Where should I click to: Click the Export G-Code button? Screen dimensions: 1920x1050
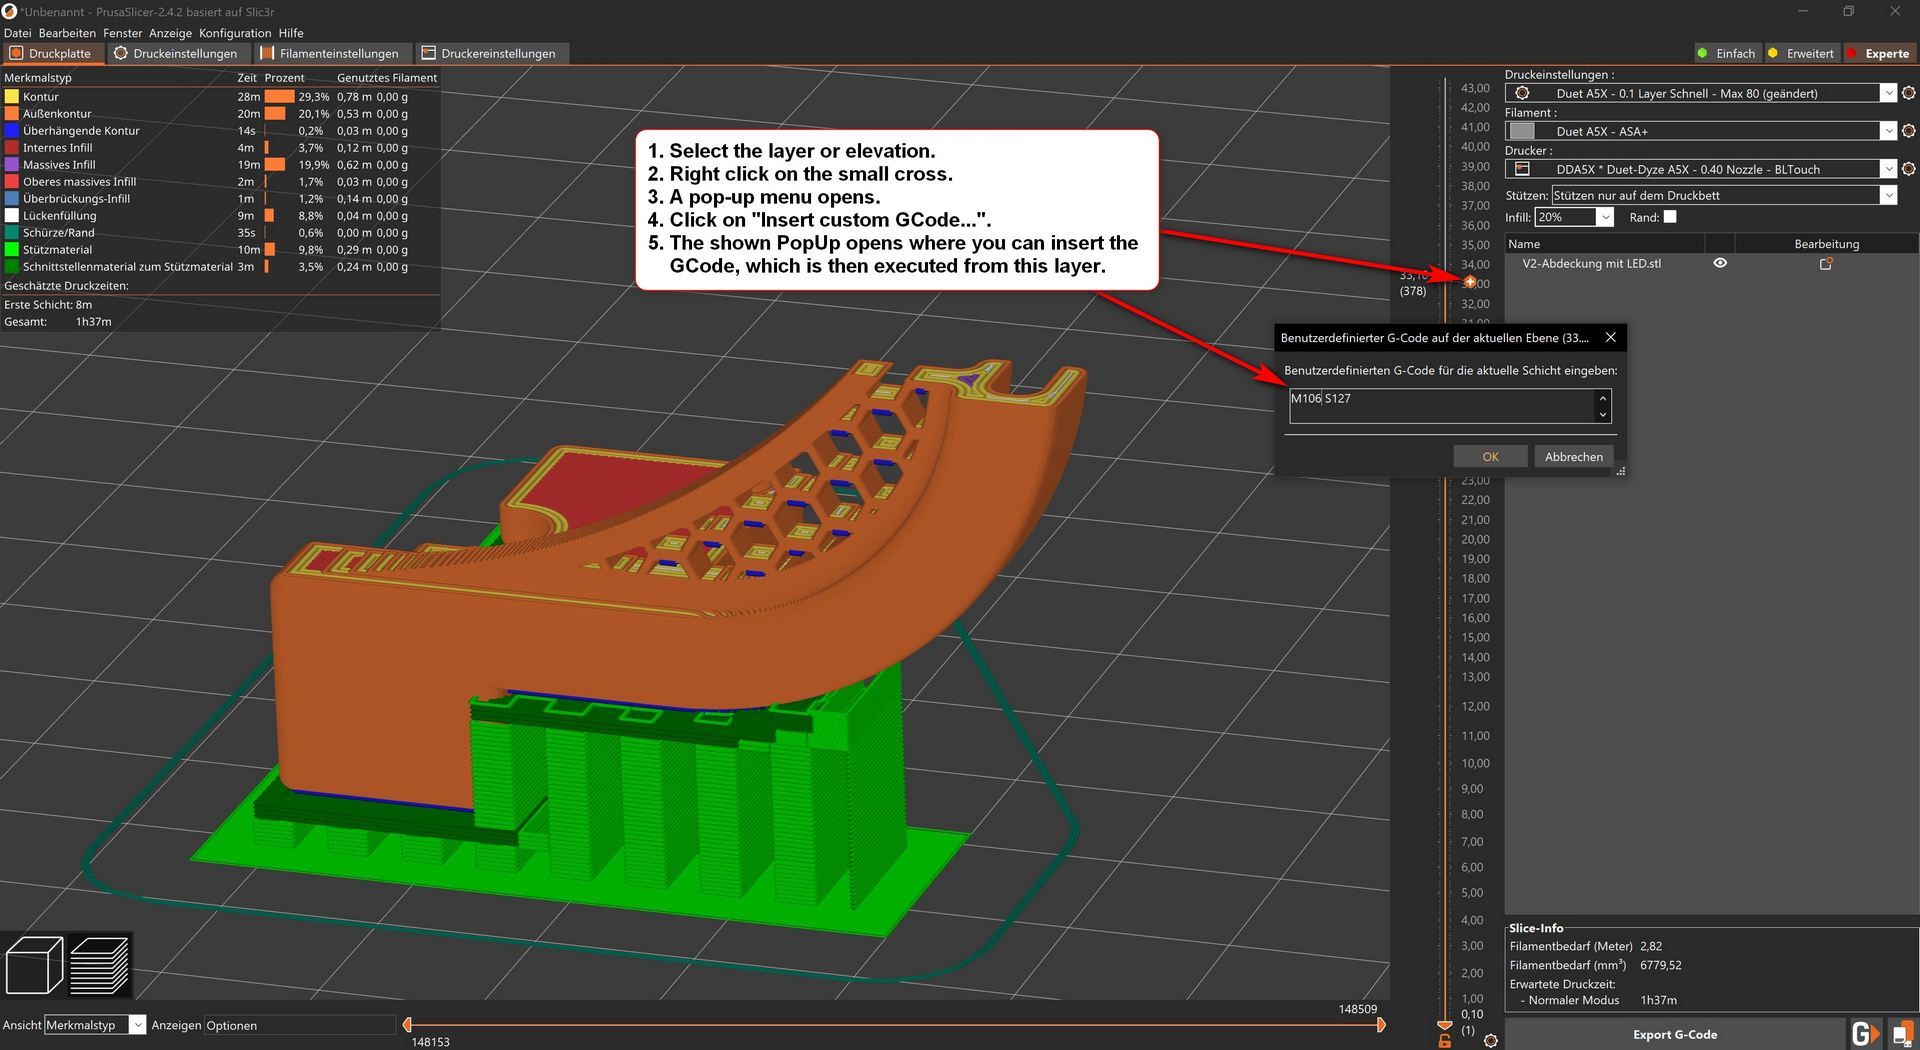point(1674,1035)
